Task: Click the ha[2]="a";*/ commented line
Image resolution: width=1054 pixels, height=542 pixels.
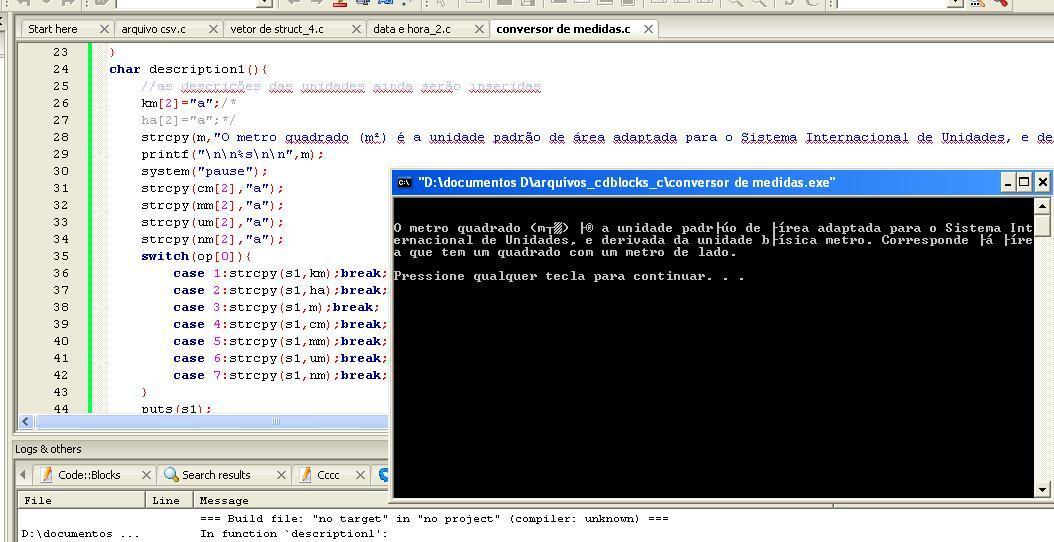Action: pyautogui.click(x=189, y=120)
